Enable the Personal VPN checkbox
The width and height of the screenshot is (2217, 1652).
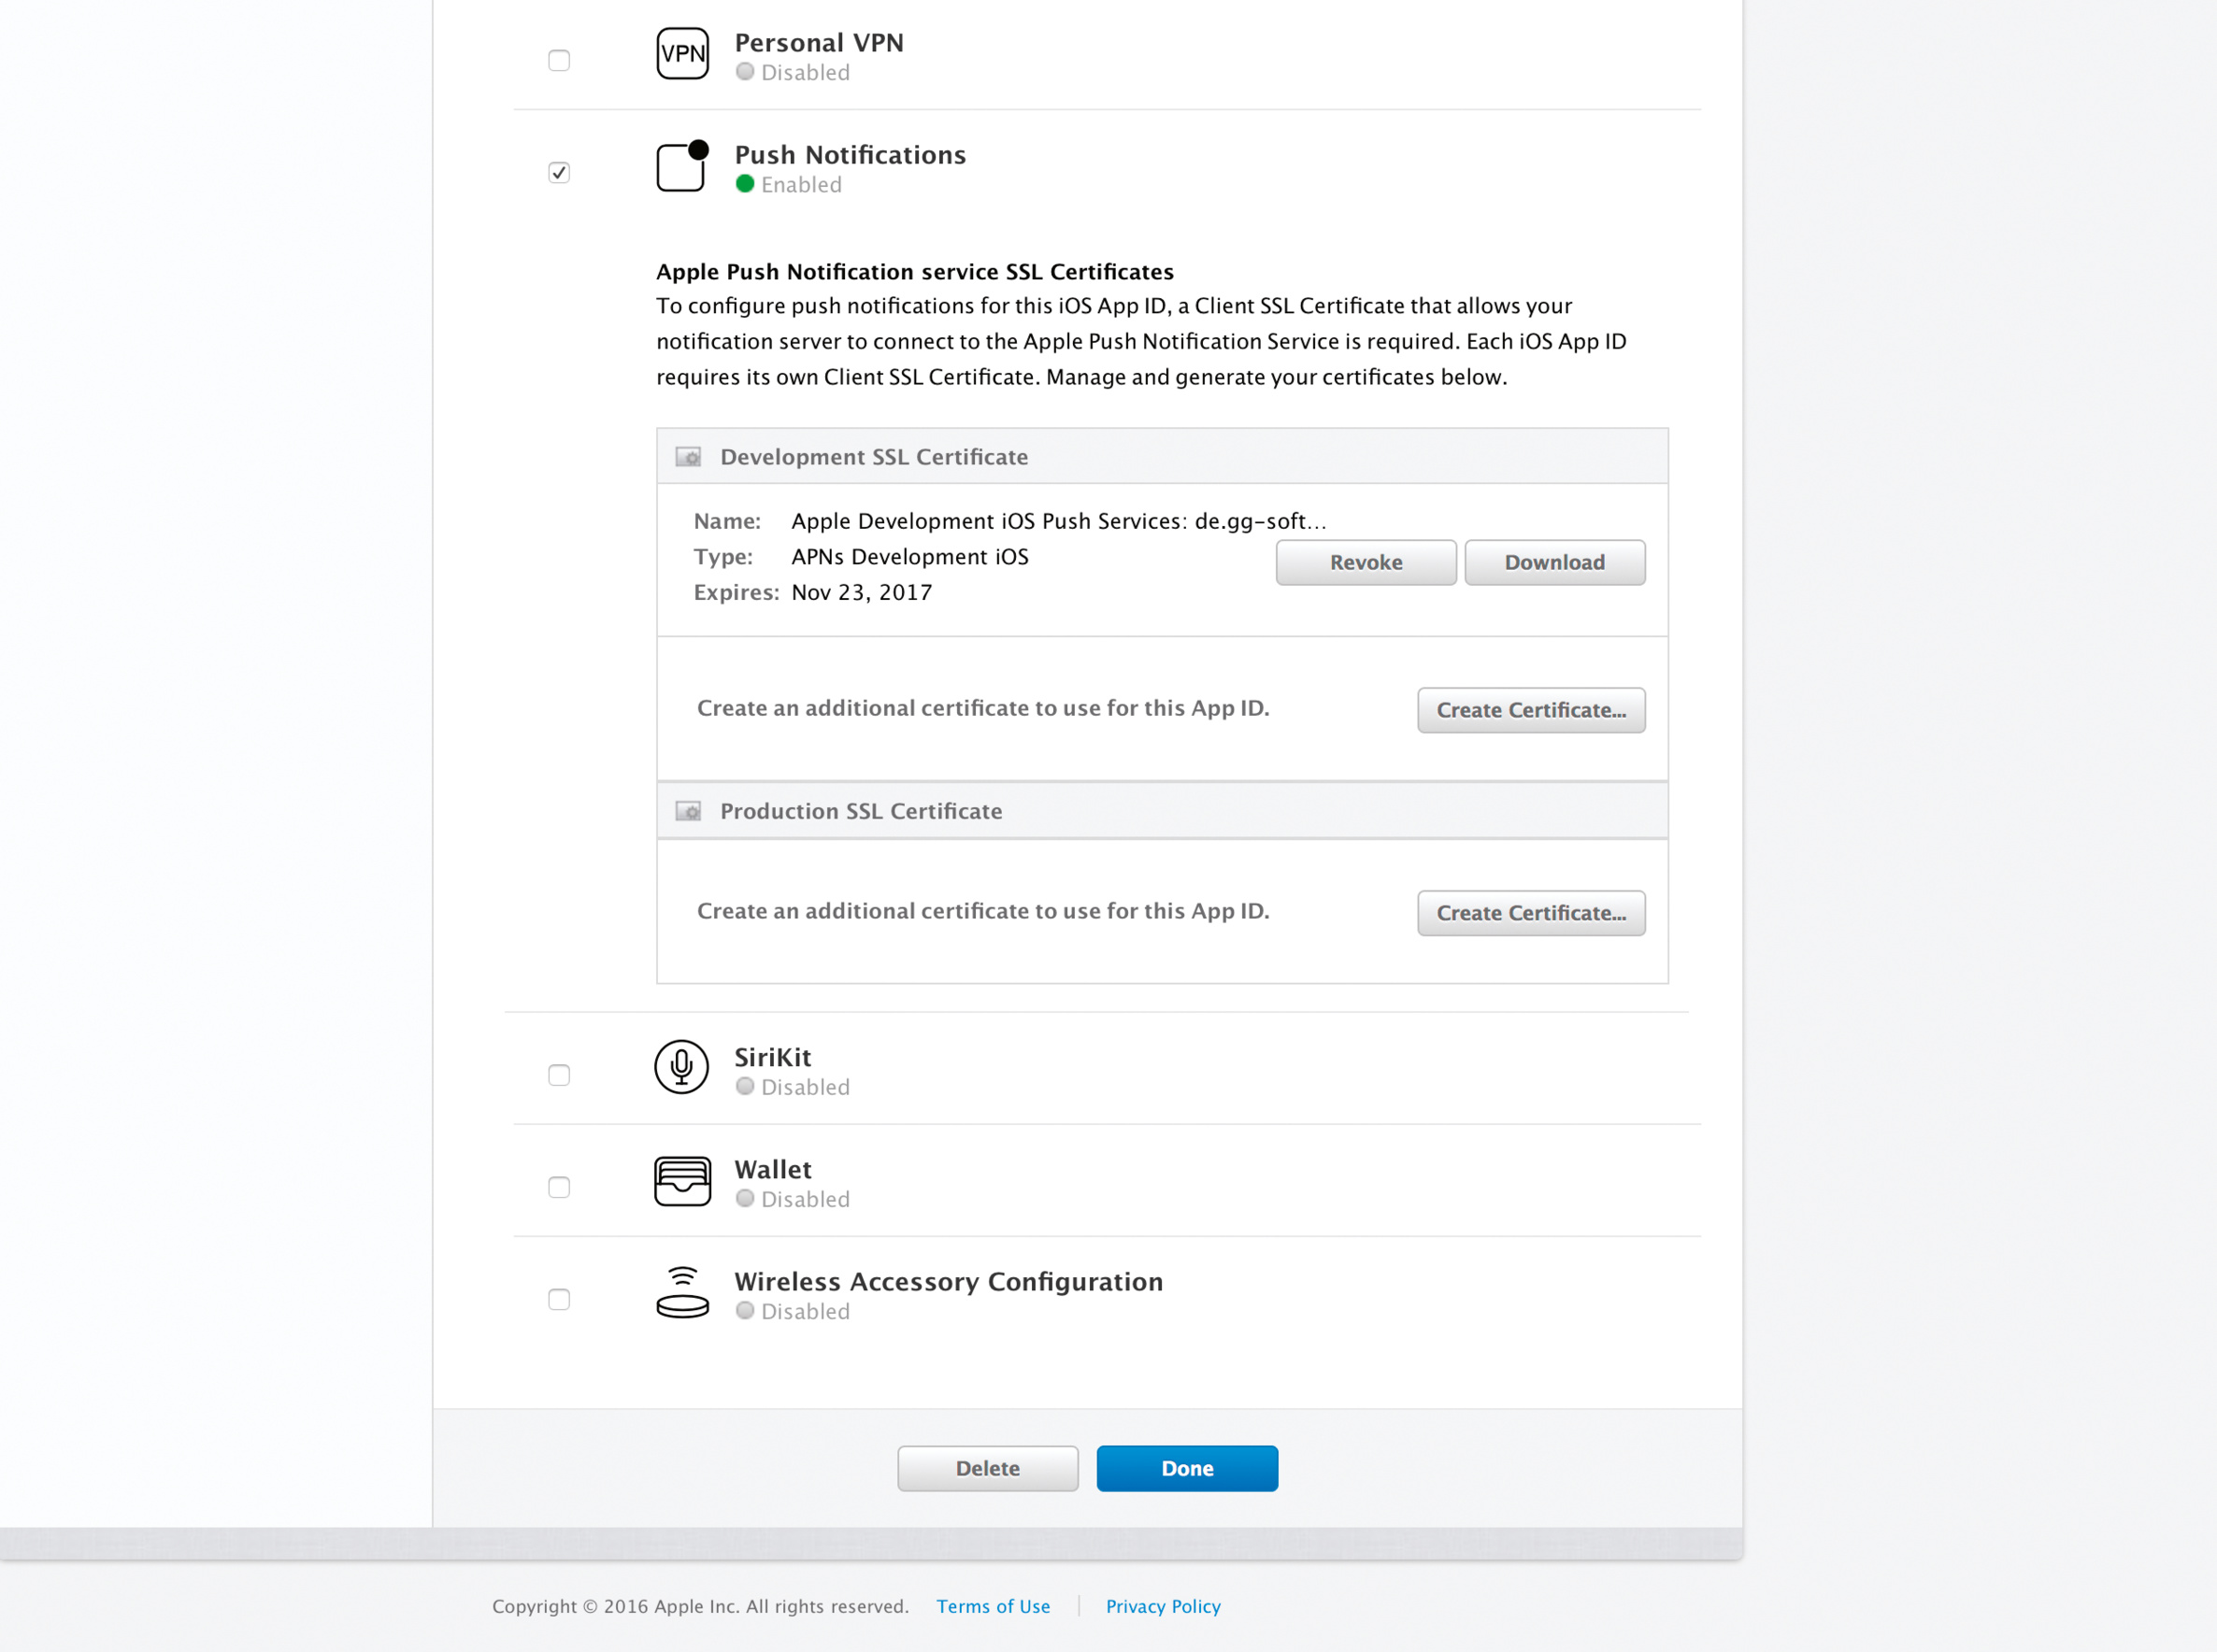pos(559,61)
